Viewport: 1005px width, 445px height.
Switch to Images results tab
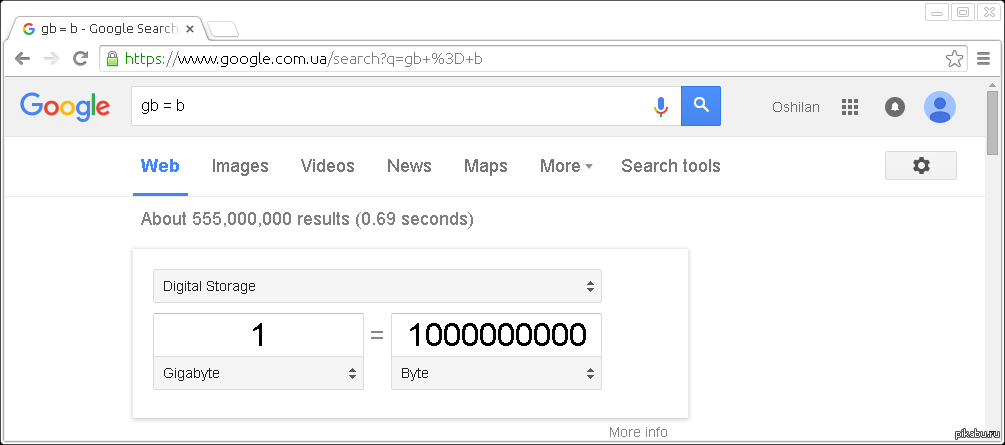pyautogui.click(x=240, y=166)
